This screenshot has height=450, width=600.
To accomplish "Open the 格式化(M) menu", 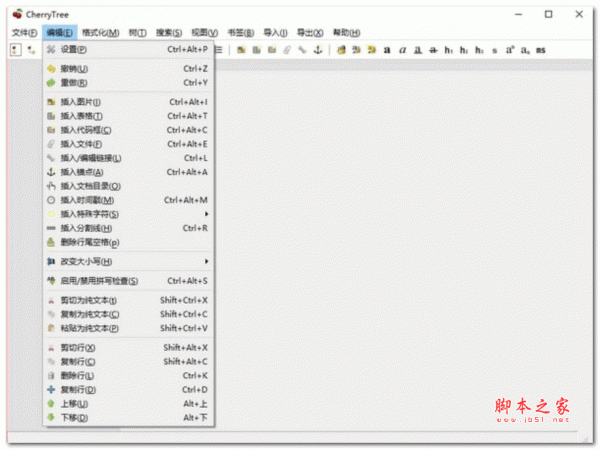I will [99, 32].
